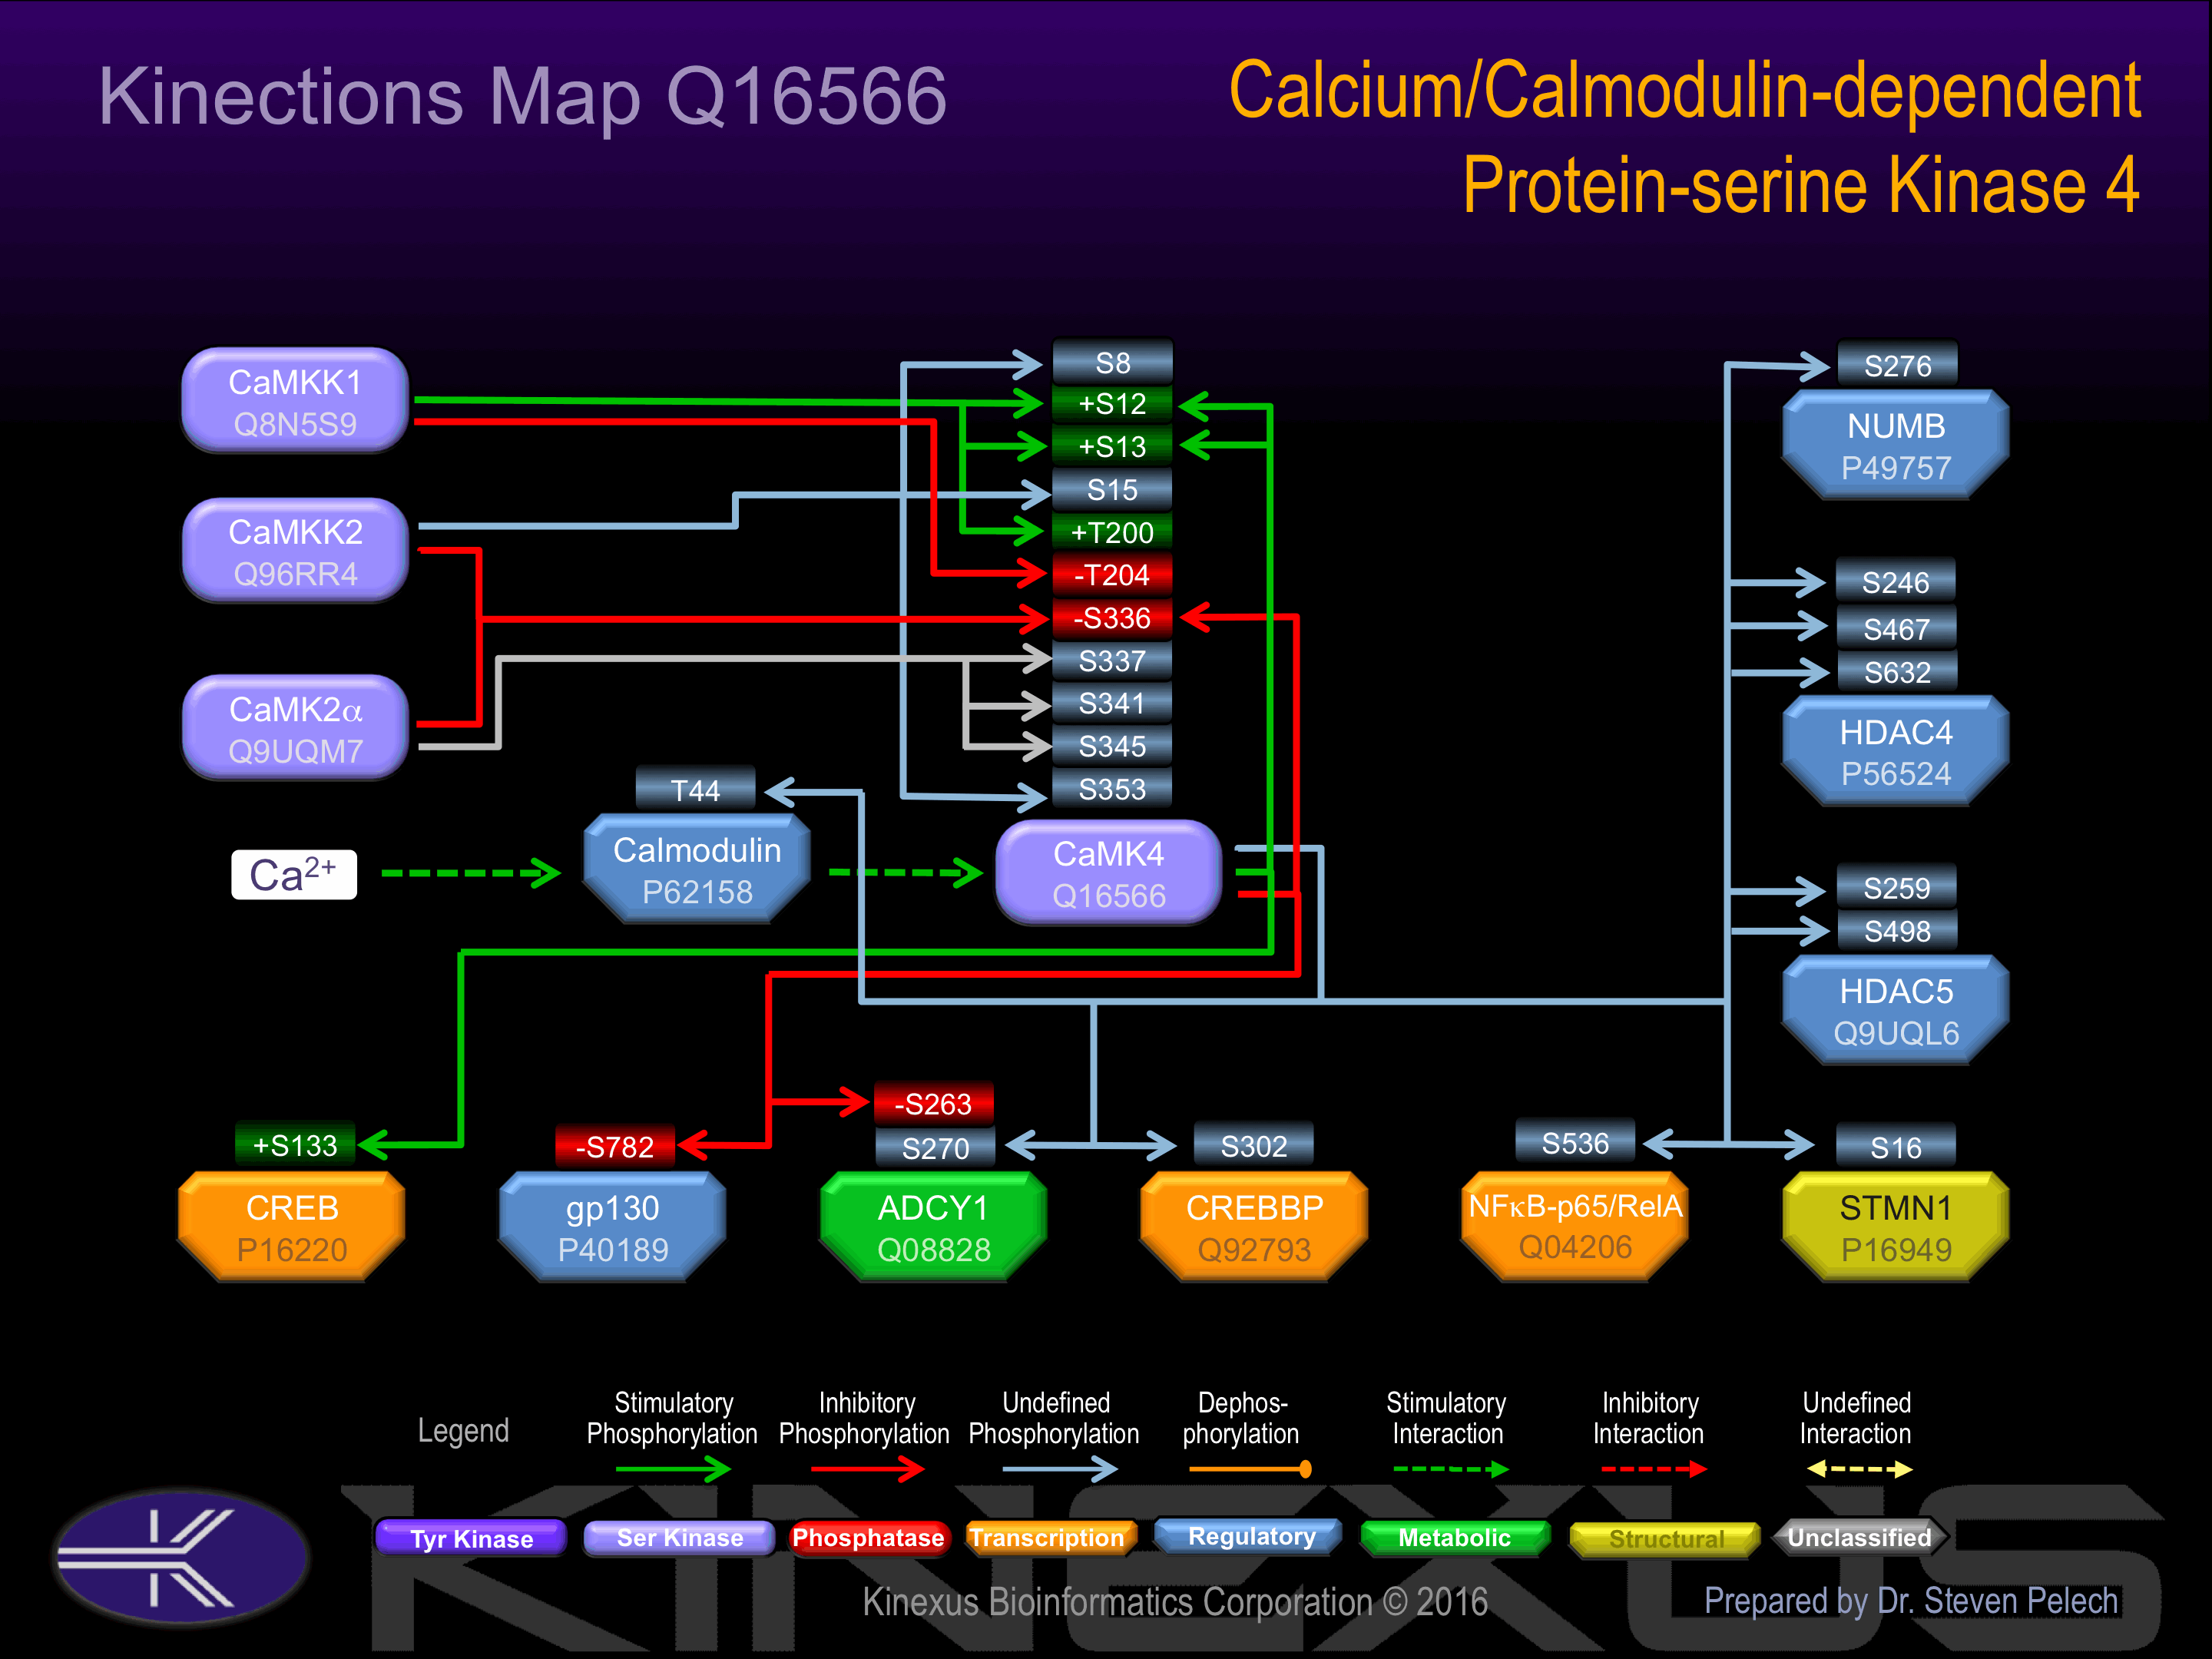The width and height of the screenshot is (2212, 1659).
Task: Select the orange Transcription legend swatch
Action: (1049, 1538)
